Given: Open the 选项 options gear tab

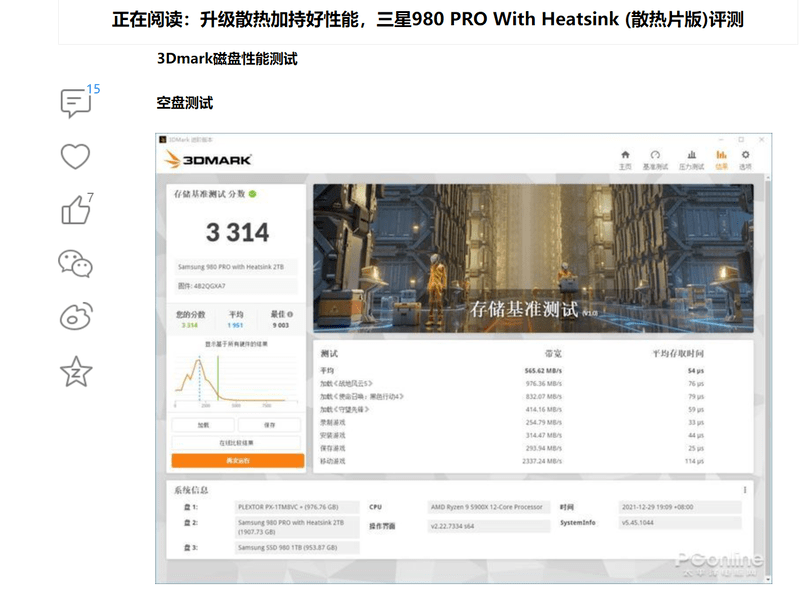Looking at the screenshot, I should pyautogui.click(x=745, y=160).
